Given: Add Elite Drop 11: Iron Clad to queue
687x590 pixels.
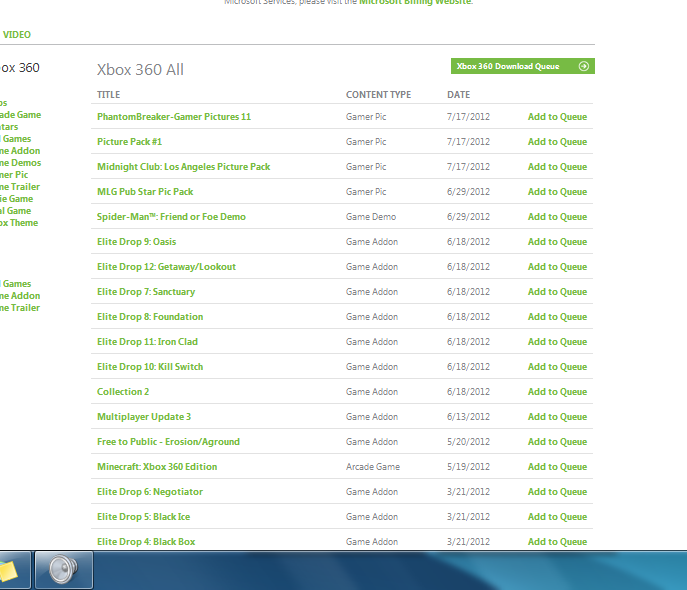Looking at the screenshot, I should click(557, 341).
